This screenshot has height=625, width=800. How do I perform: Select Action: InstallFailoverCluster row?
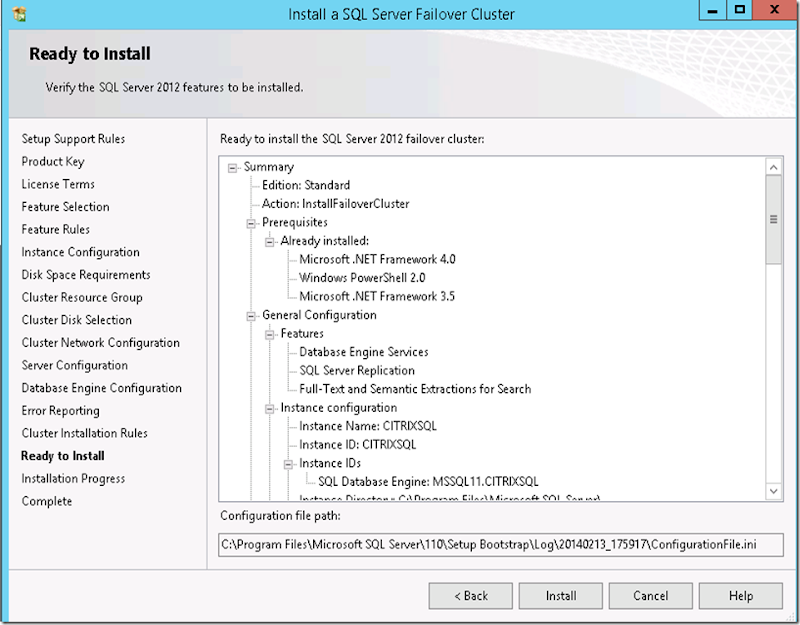tap(335, 204)
